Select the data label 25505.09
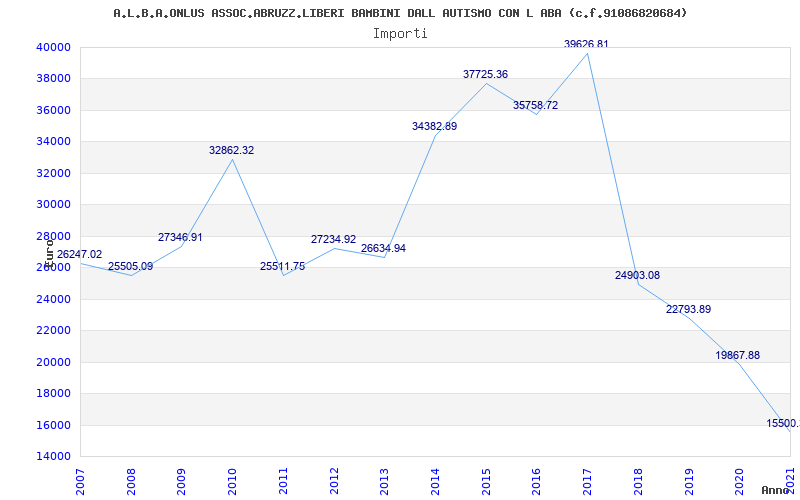800x500 pixels. tap(130, 266)
